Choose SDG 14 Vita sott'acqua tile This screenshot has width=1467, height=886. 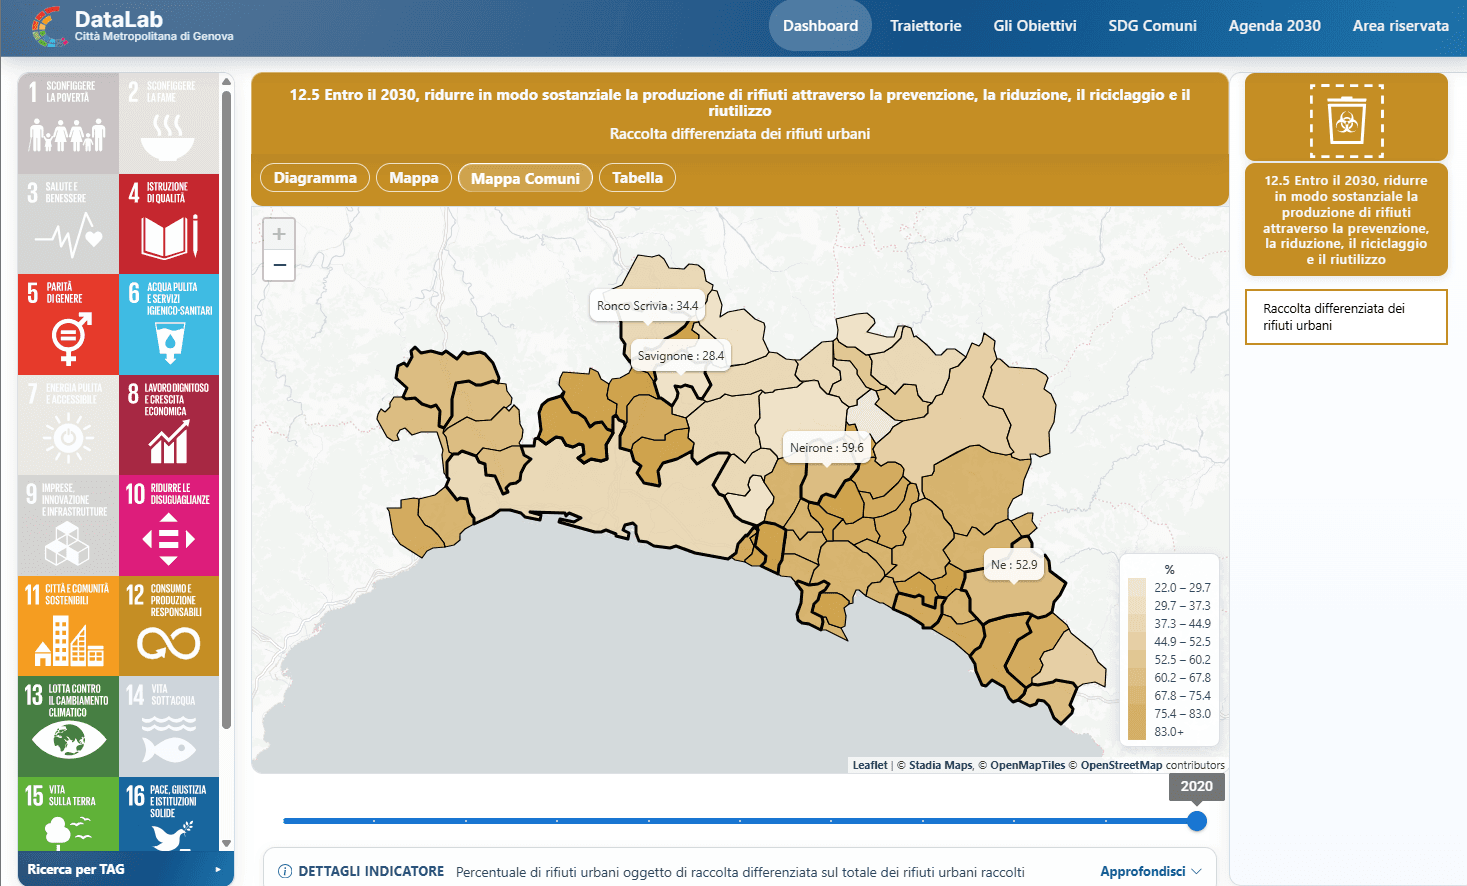(169, 727)
